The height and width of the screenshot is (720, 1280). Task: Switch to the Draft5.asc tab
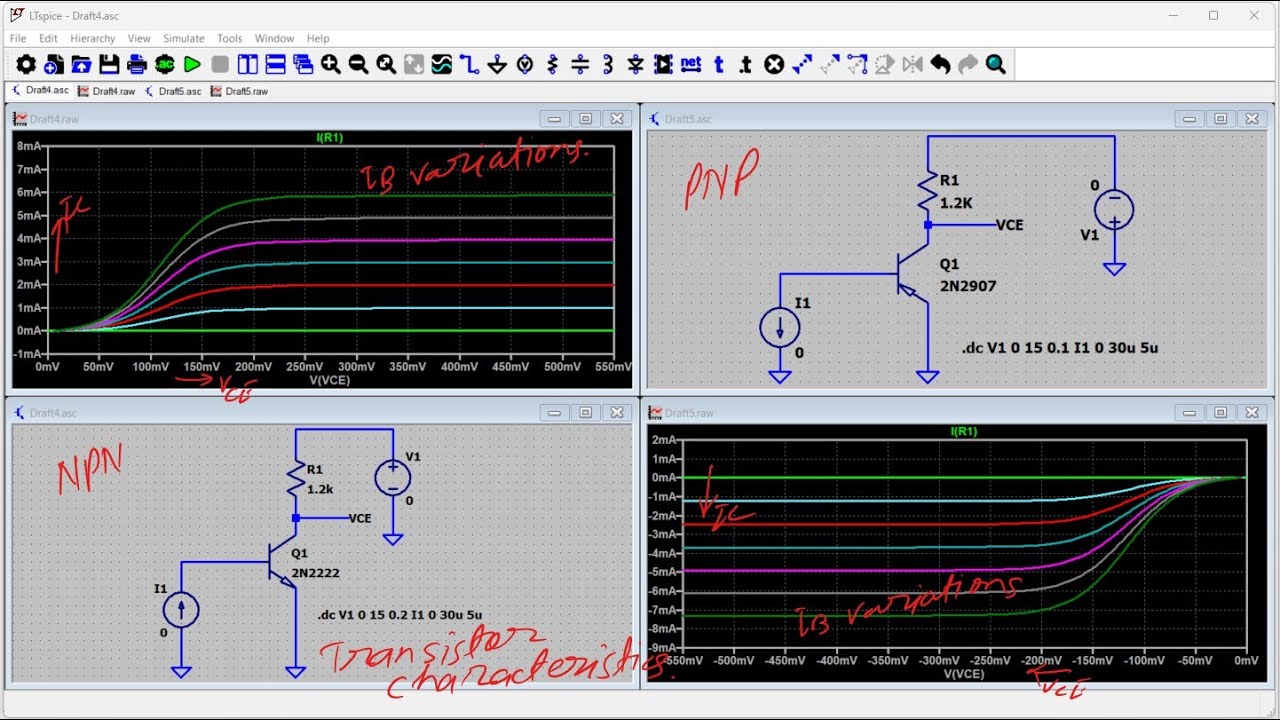coord(172,91)
